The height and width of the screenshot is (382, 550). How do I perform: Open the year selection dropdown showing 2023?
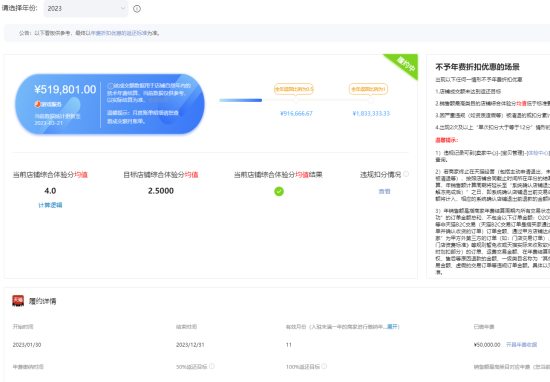coord(86,8)
